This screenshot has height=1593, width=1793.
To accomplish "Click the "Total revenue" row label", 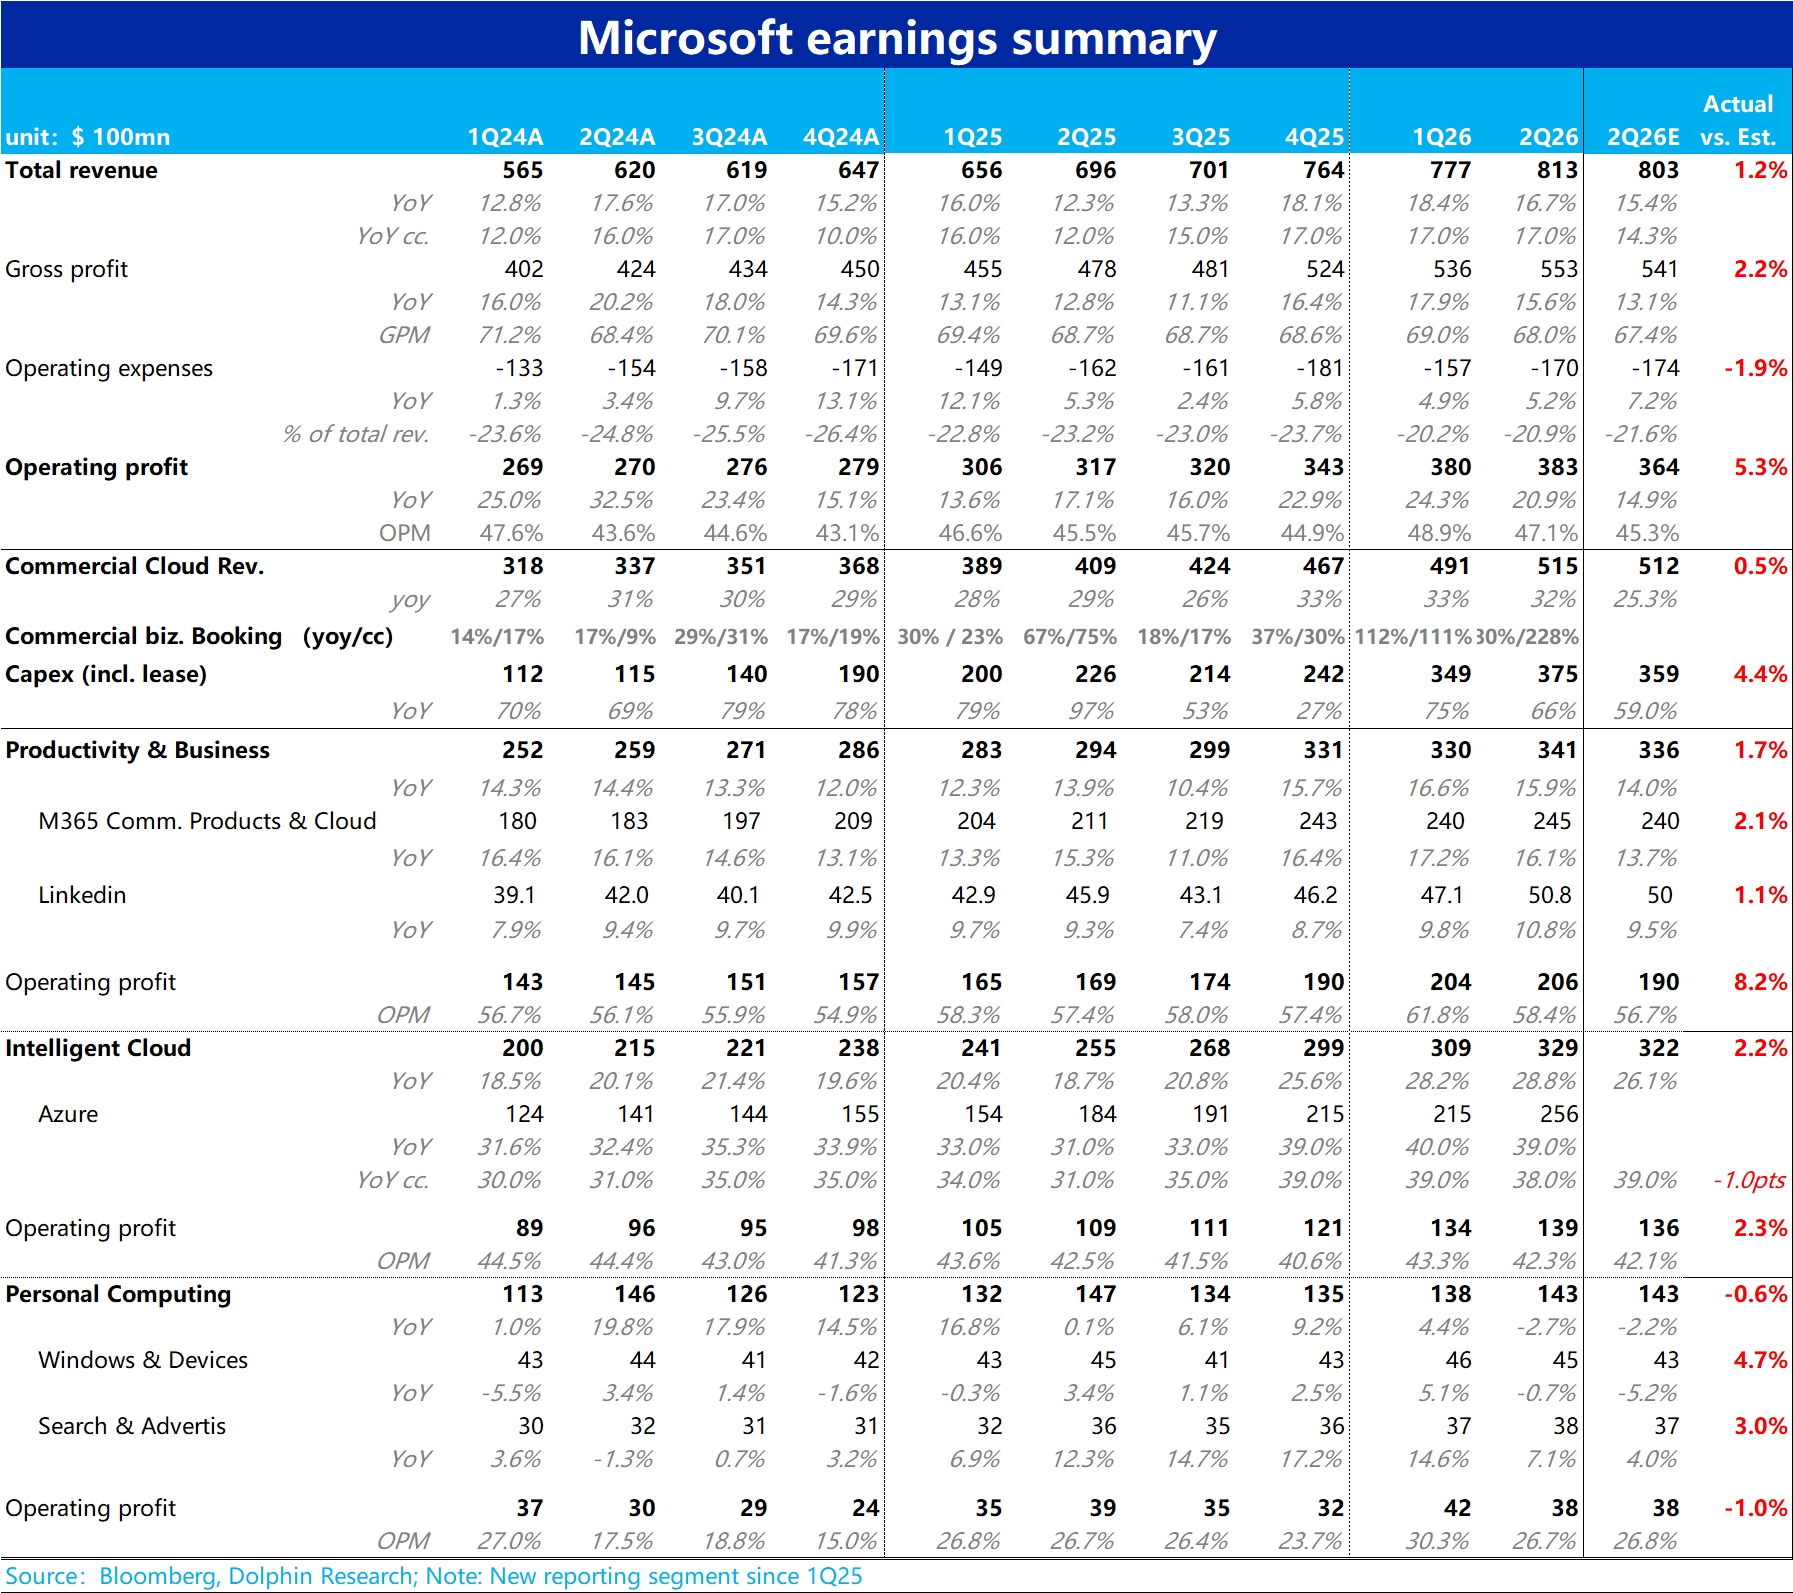I will 81,170.
